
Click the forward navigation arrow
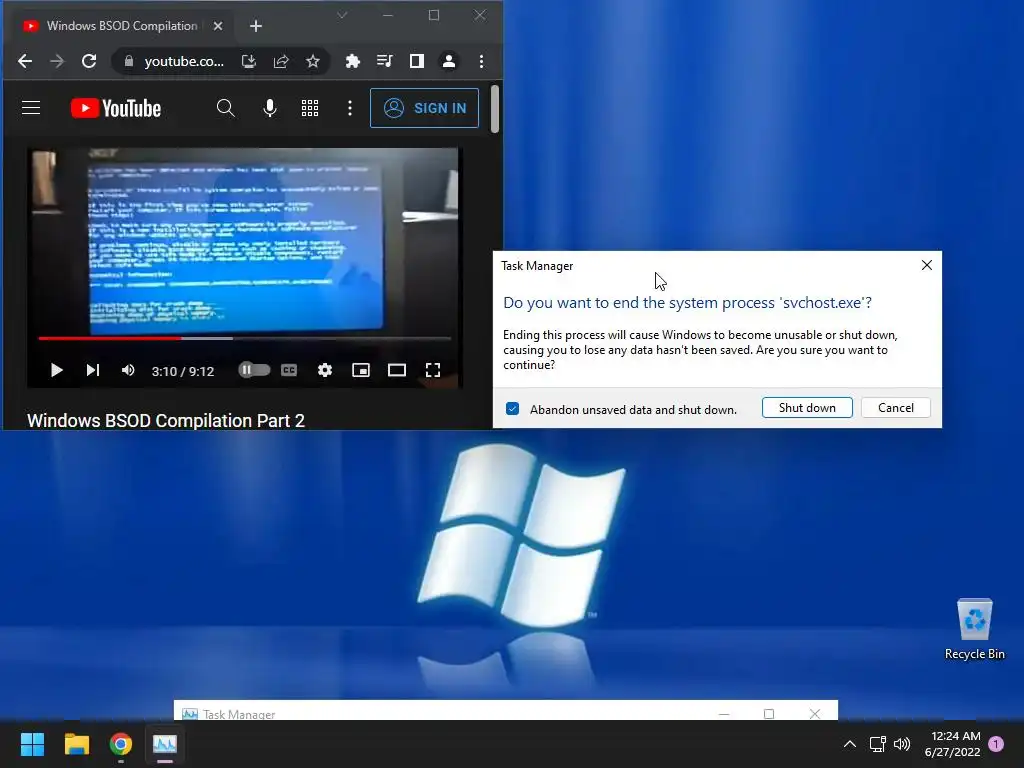(x=57, y=61)
